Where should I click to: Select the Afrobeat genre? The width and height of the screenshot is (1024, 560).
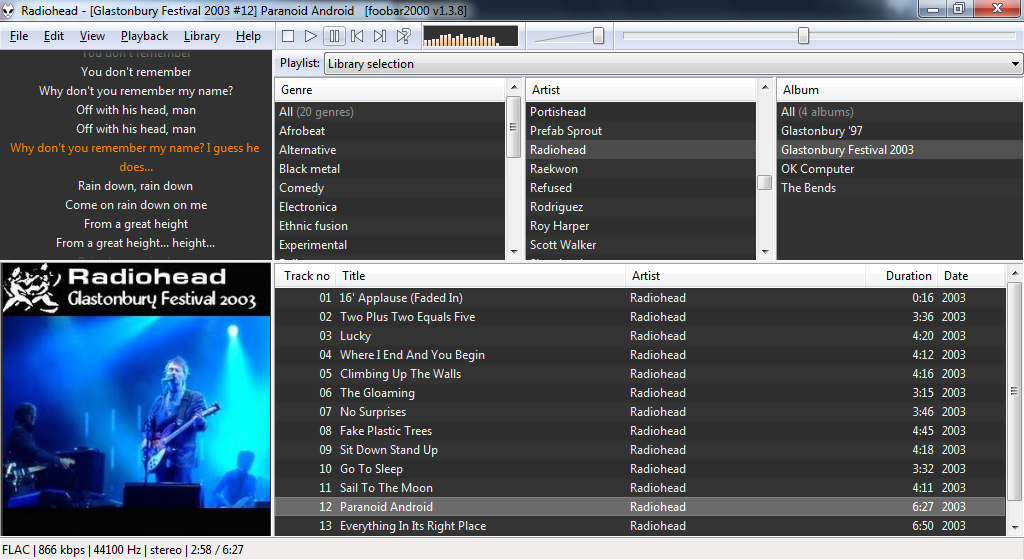(x=390, y=131)
